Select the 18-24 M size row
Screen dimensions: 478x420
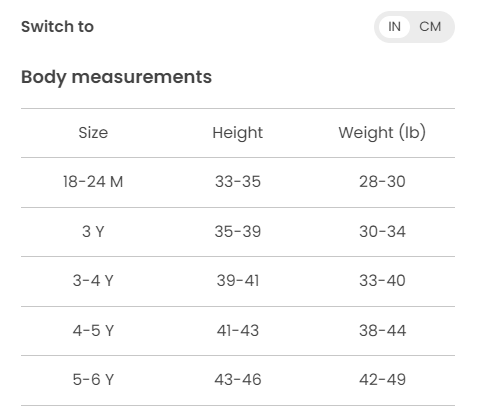(238, 182)
